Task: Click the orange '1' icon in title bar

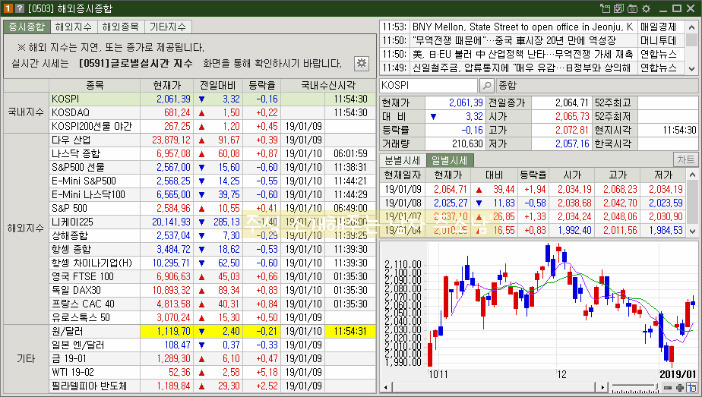Action: 8,9
